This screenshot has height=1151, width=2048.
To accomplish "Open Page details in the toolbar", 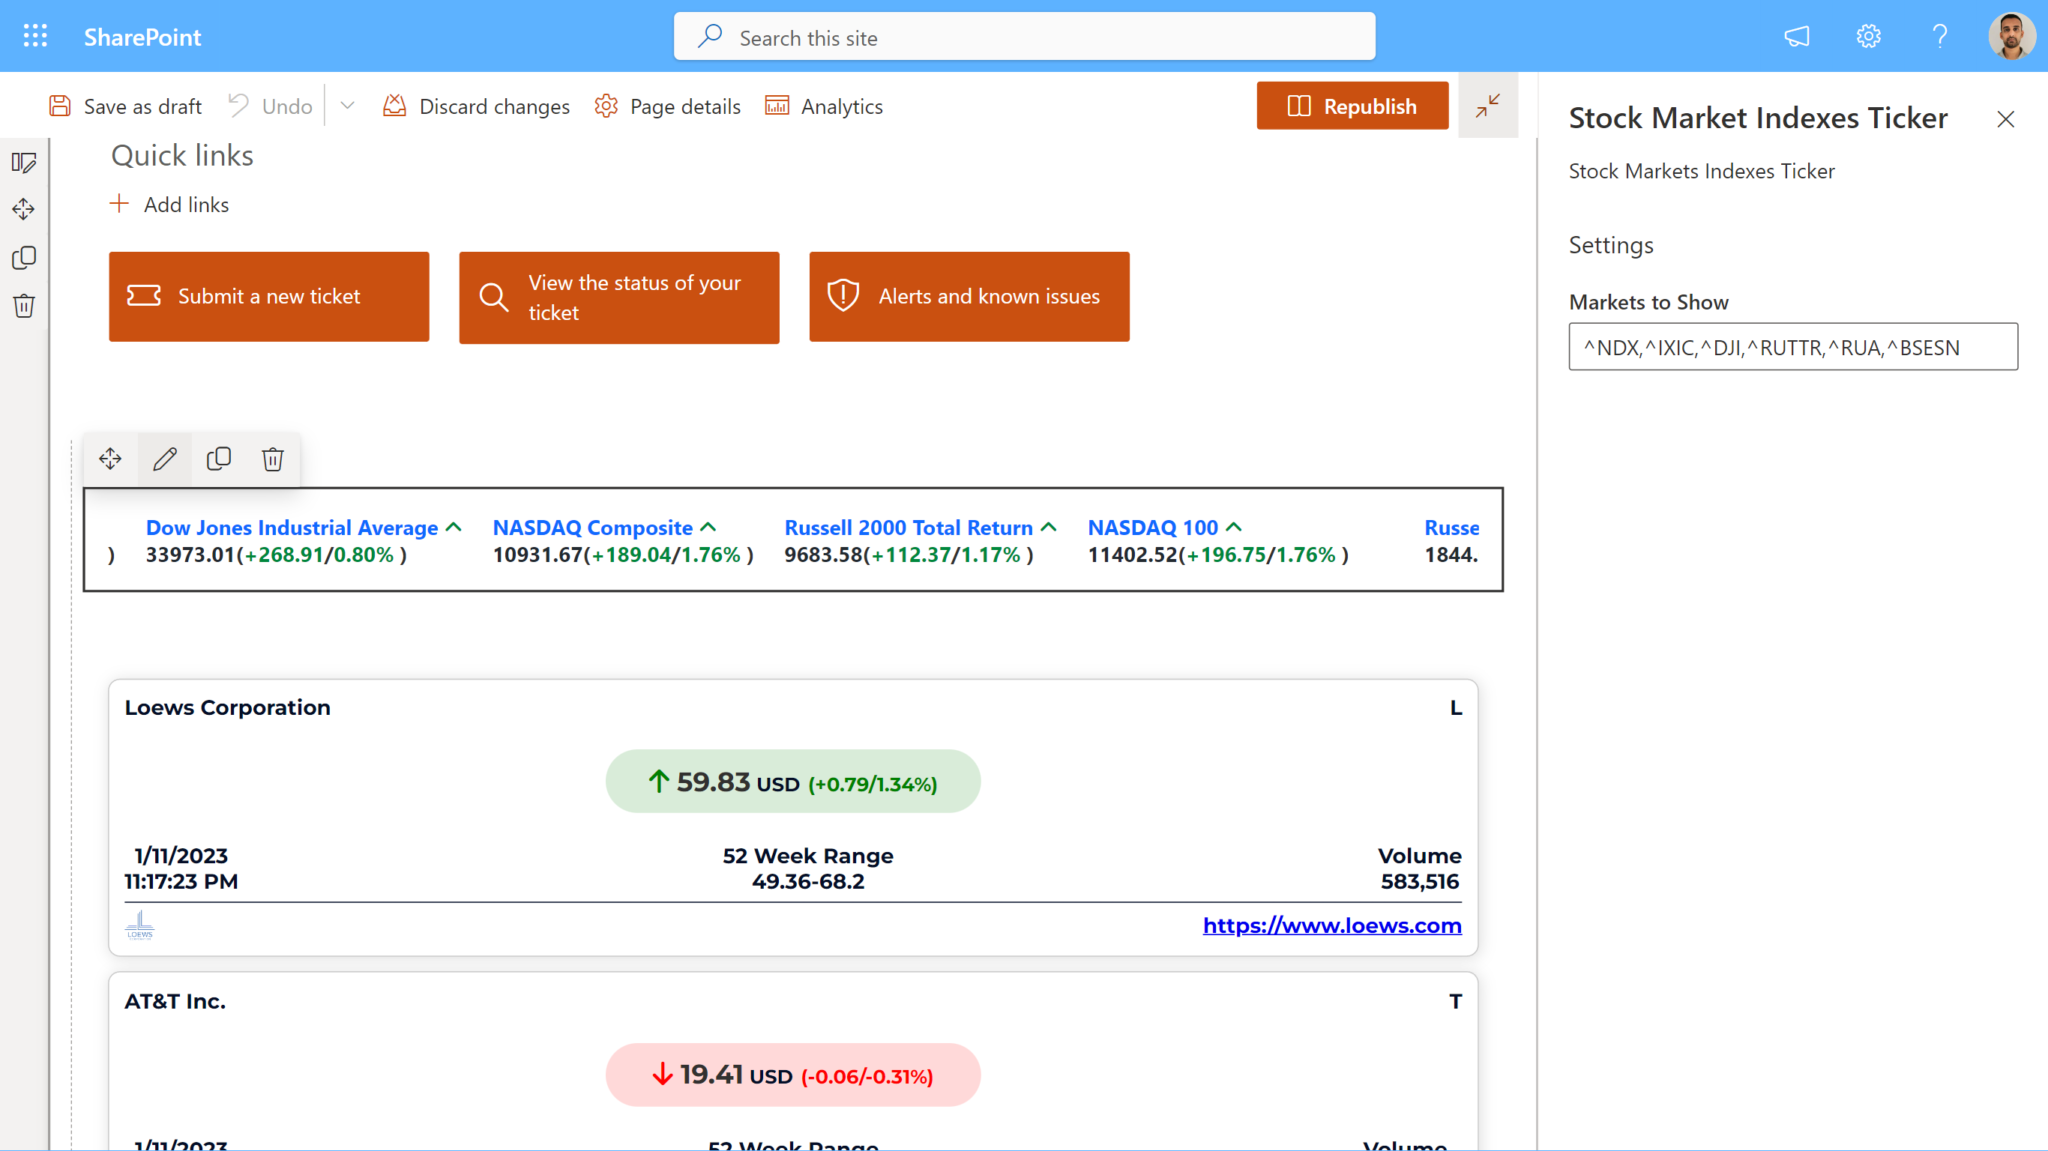I will pos(668,106).
